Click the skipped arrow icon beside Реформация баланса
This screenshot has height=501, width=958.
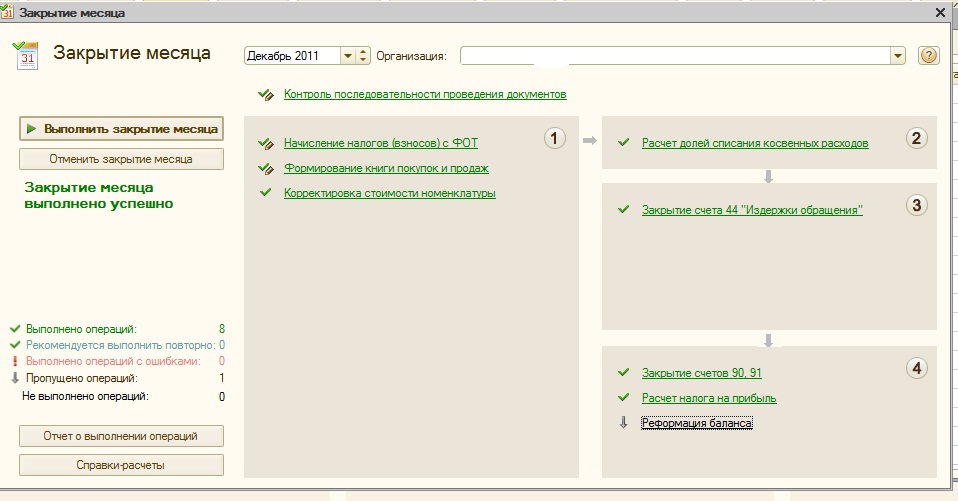click(x=624, y=423)
